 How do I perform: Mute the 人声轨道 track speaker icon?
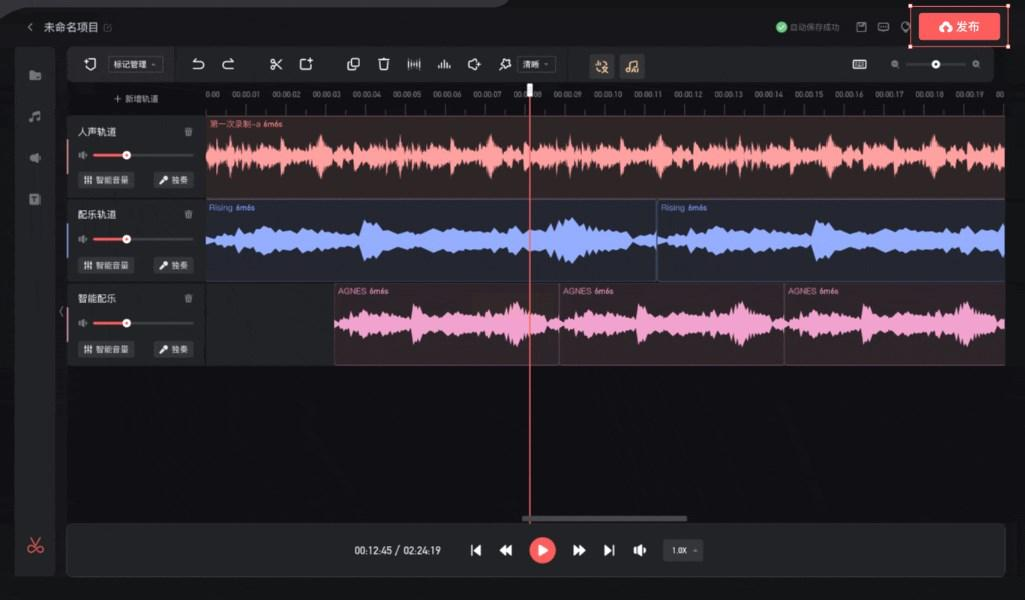click(83, 155)
